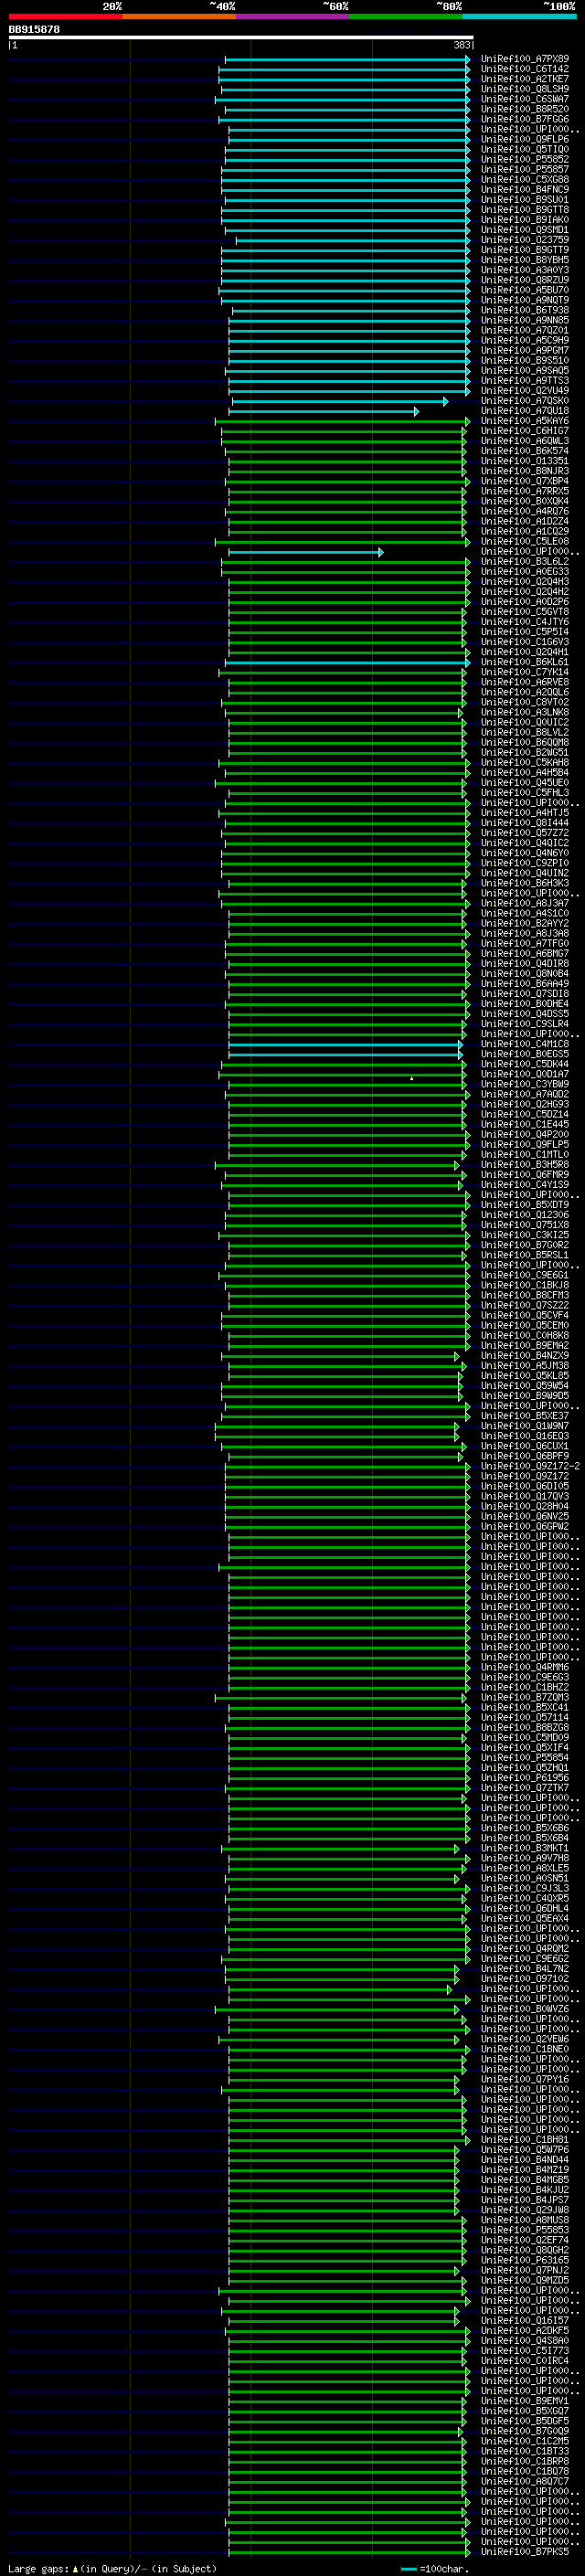Click the white query length bar

(x=241, y=38)
